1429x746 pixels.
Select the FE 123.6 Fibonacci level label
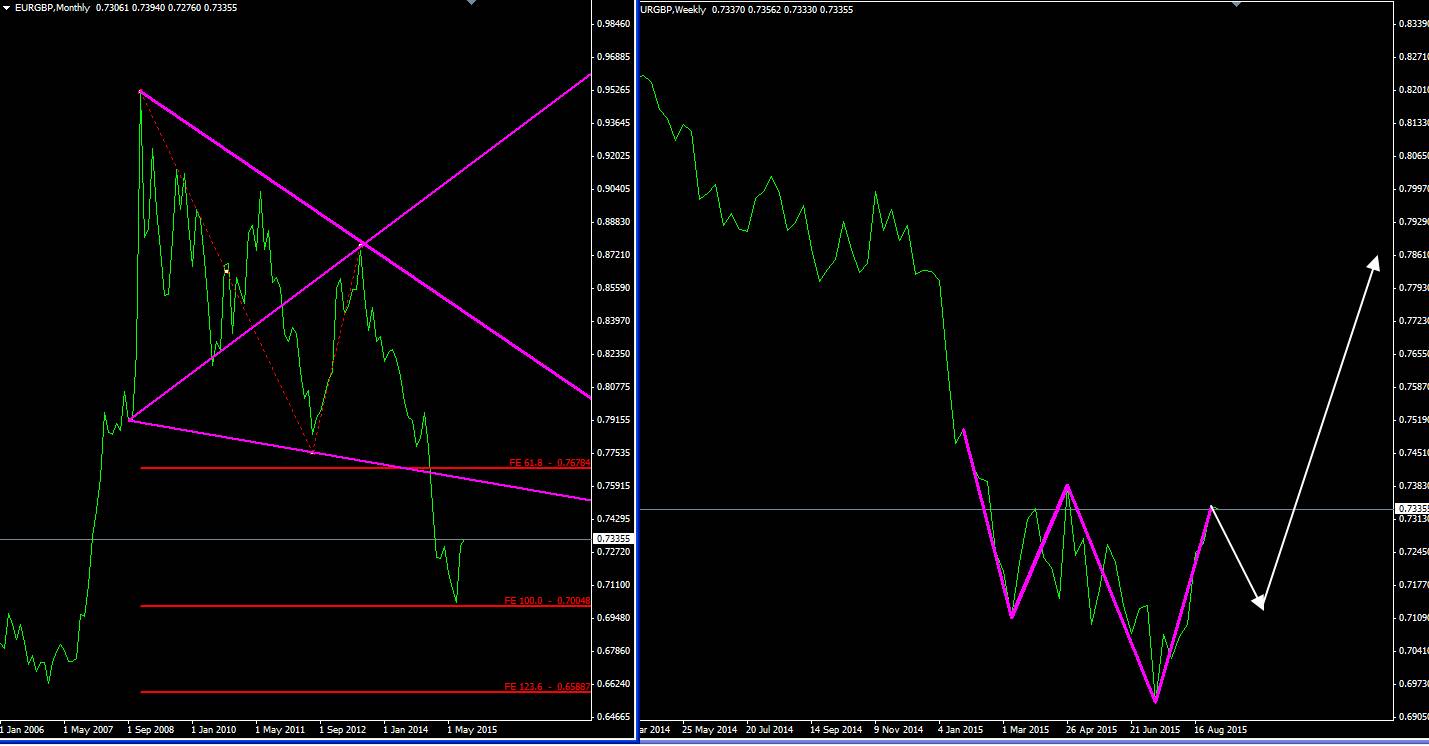pyautogui.click(x=547, y=686)
